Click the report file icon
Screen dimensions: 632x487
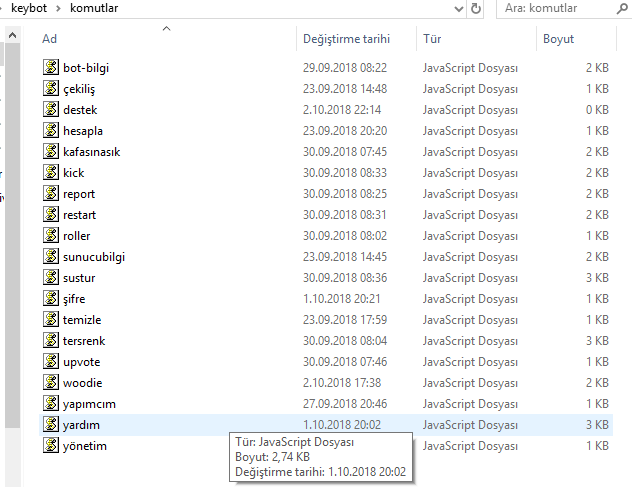tap(51, 193)
